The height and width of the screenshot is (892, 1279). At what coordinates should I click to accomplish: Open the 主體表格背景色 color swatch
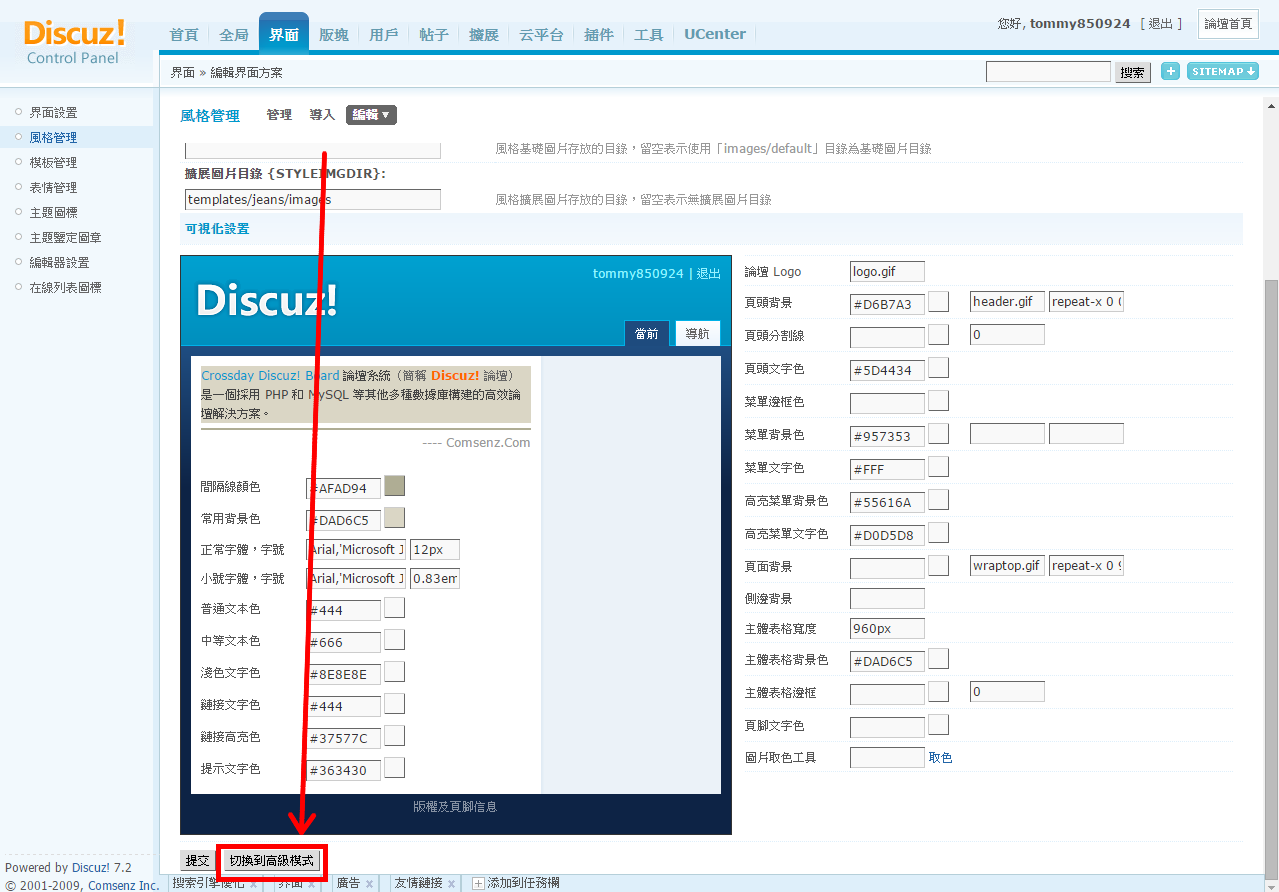point(939,659)
